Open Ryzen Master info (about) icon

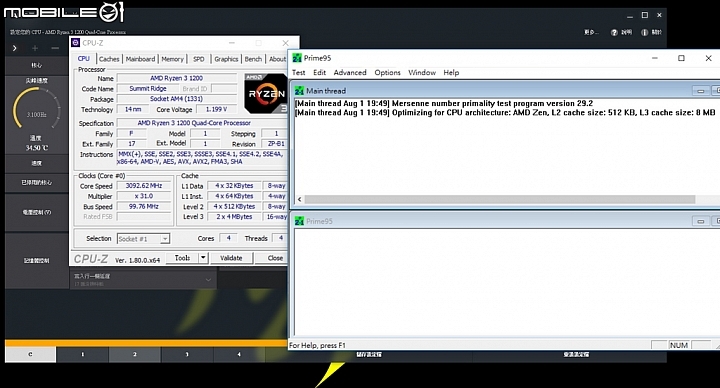tap(644, 33)
